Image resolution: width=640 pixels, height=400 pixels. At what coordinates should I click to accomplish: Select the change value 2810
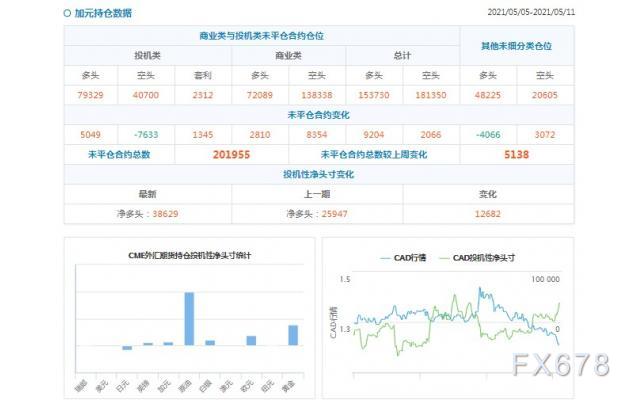pyautogui.click(x=260, y=135)
